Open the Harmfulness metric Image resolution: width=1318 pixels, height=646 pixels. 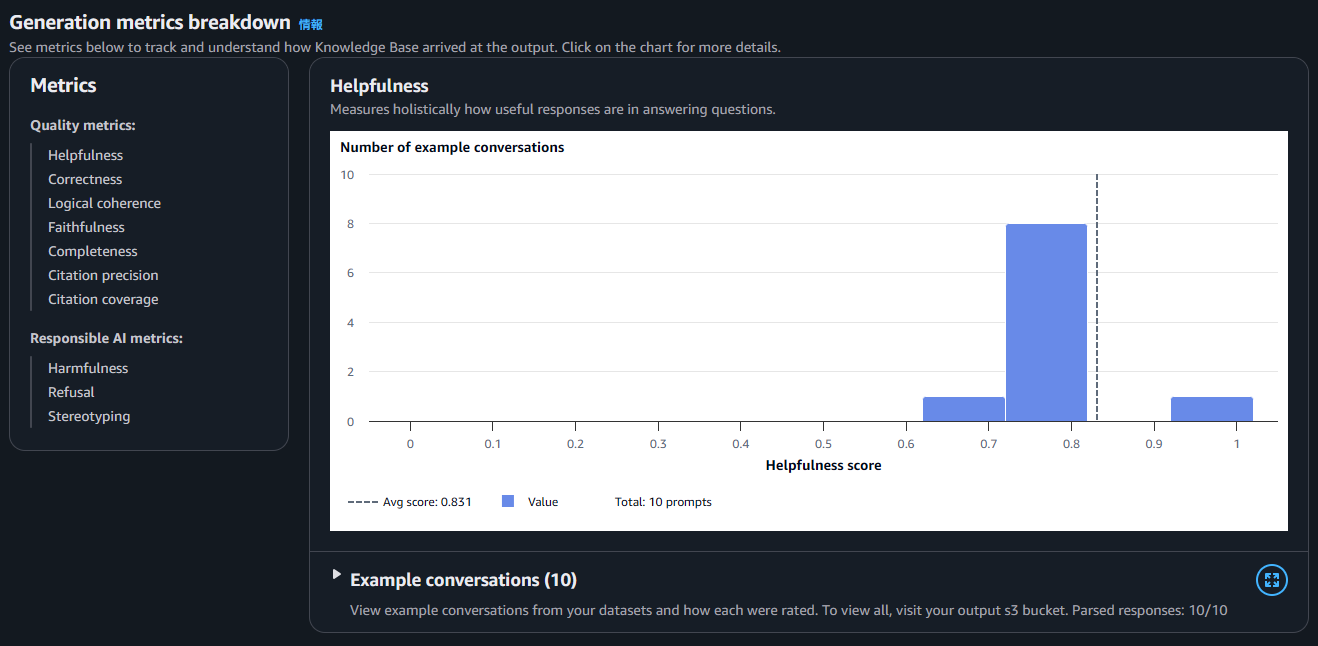[x=88, y=368]
